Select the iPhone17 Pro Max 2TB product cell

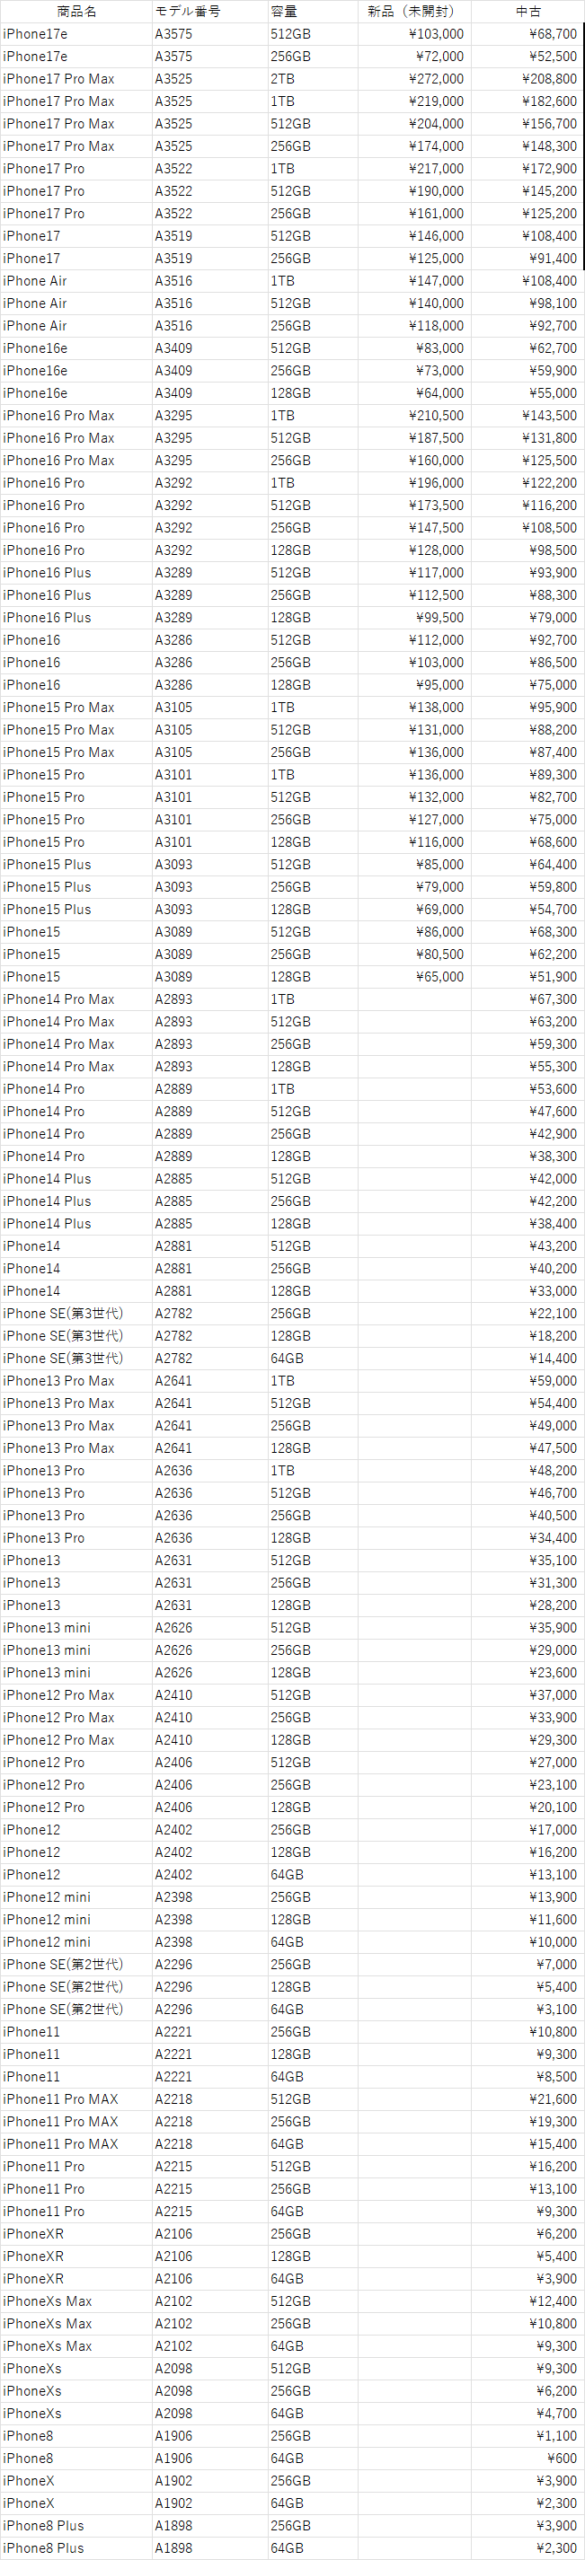coord(76,79)
